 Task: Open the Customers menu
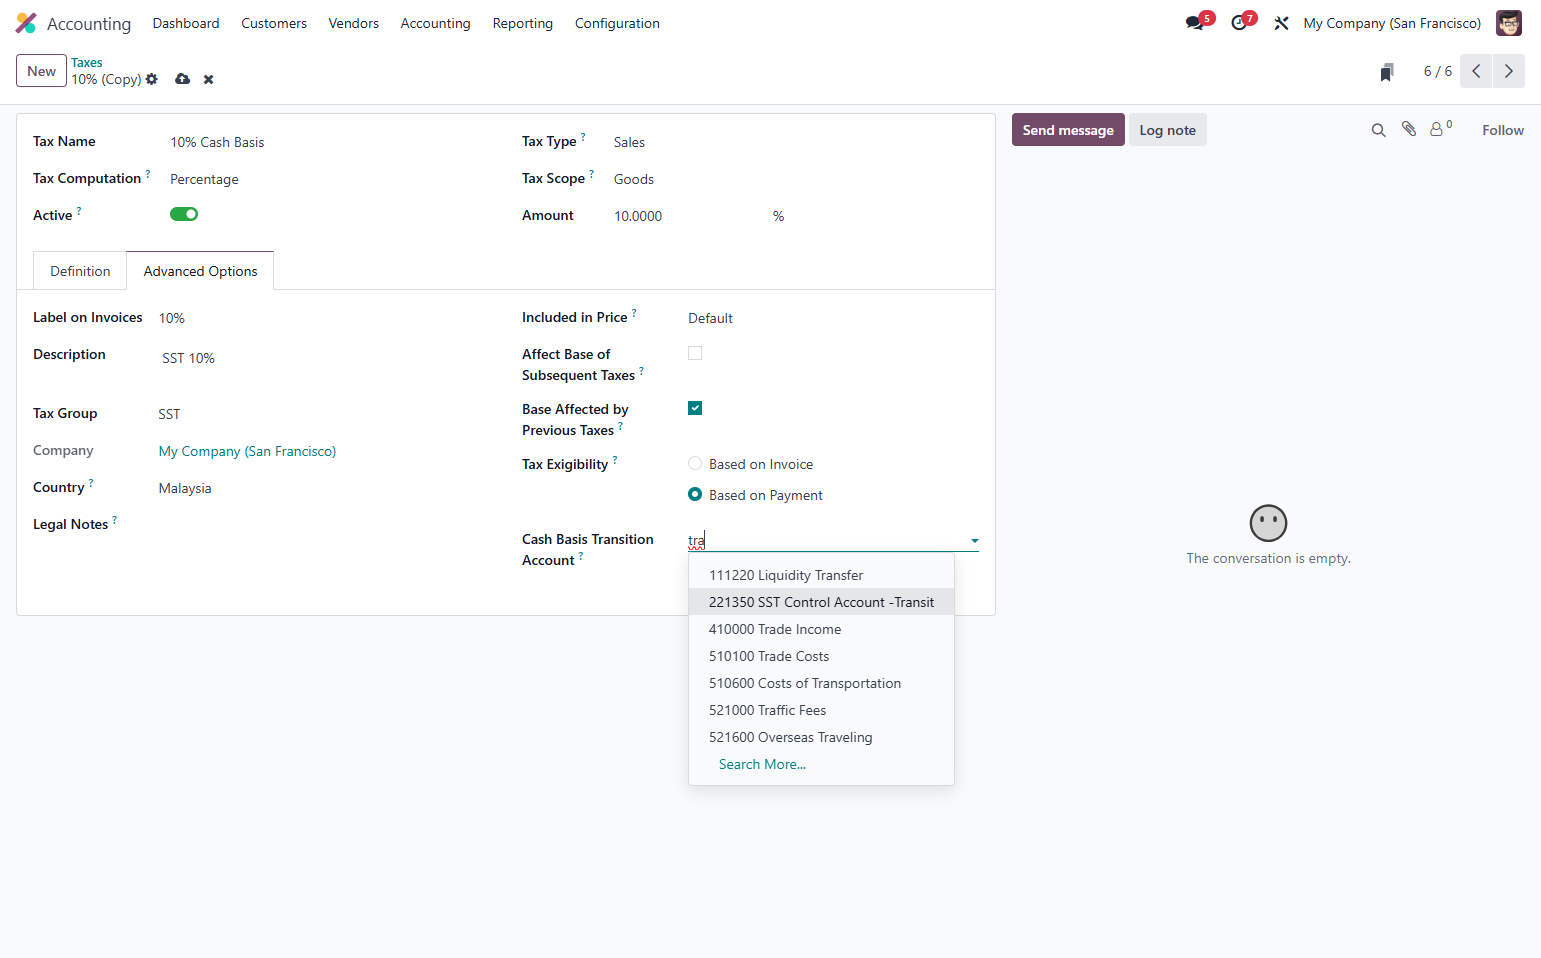(274, 23)
